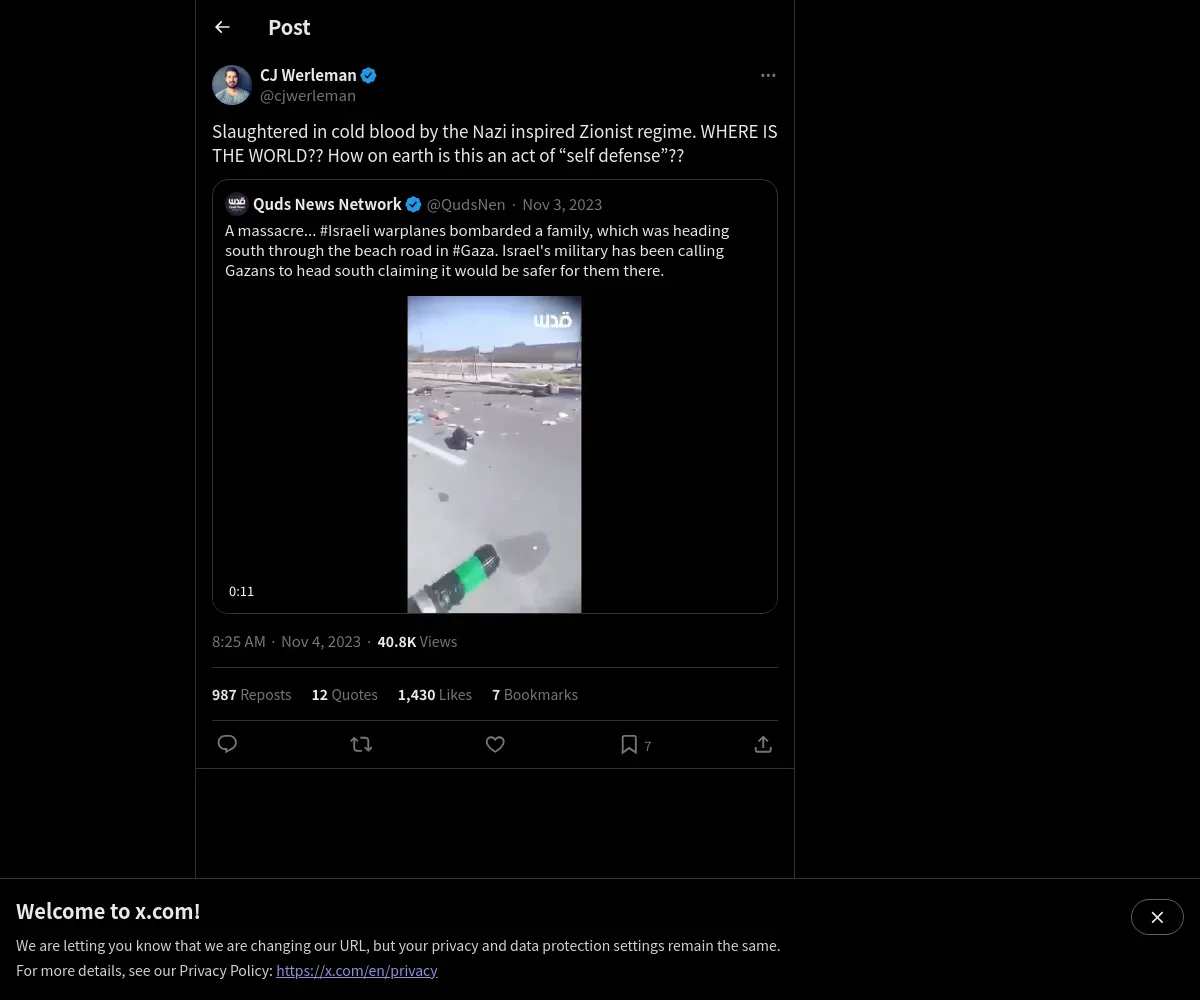Open the post's three-dot more menu
Screen dimensions: 1200x1000
coord(768,75)
